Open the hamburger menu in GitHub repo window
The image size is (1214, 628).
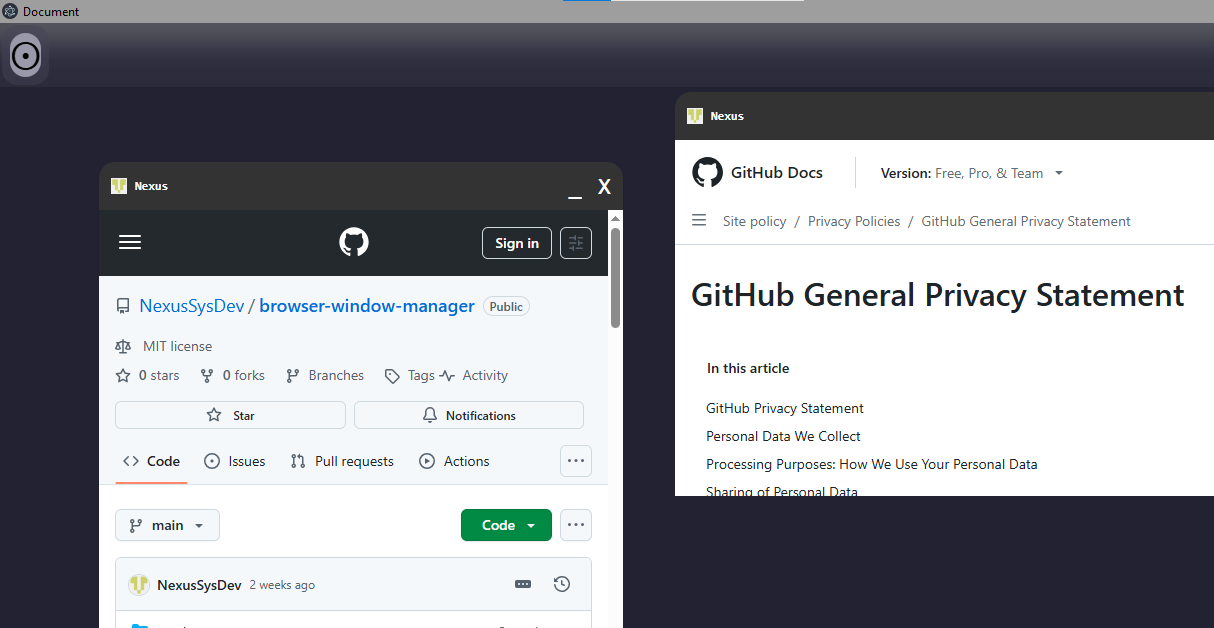130,242
